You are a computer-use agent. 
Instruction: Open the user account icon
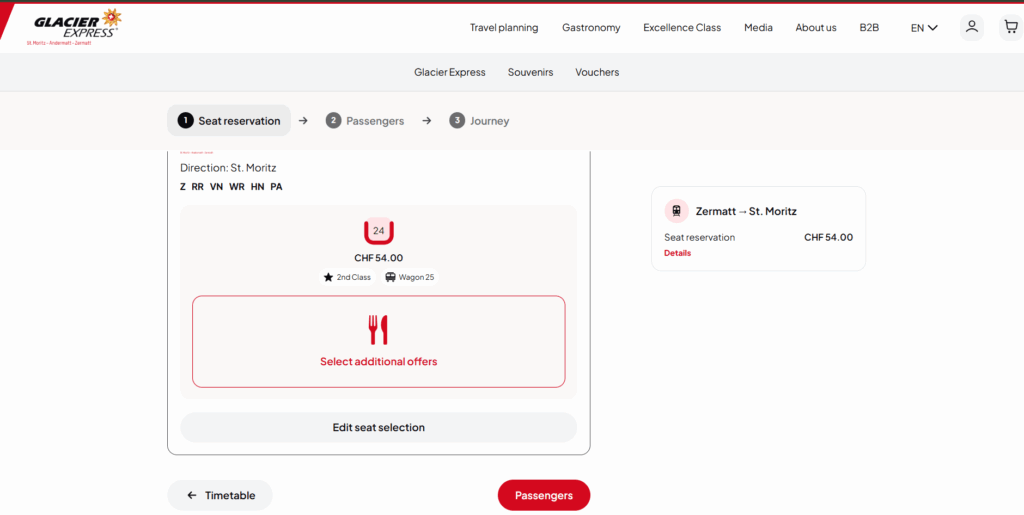click(971, 27)
